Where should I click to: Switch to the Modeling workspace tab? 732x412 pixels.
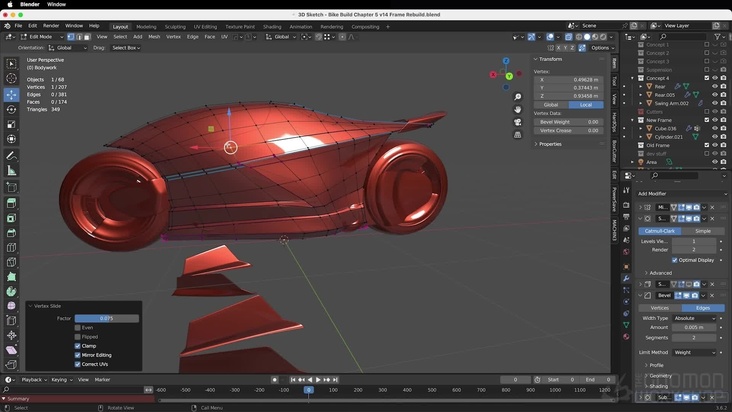point(146,27)
